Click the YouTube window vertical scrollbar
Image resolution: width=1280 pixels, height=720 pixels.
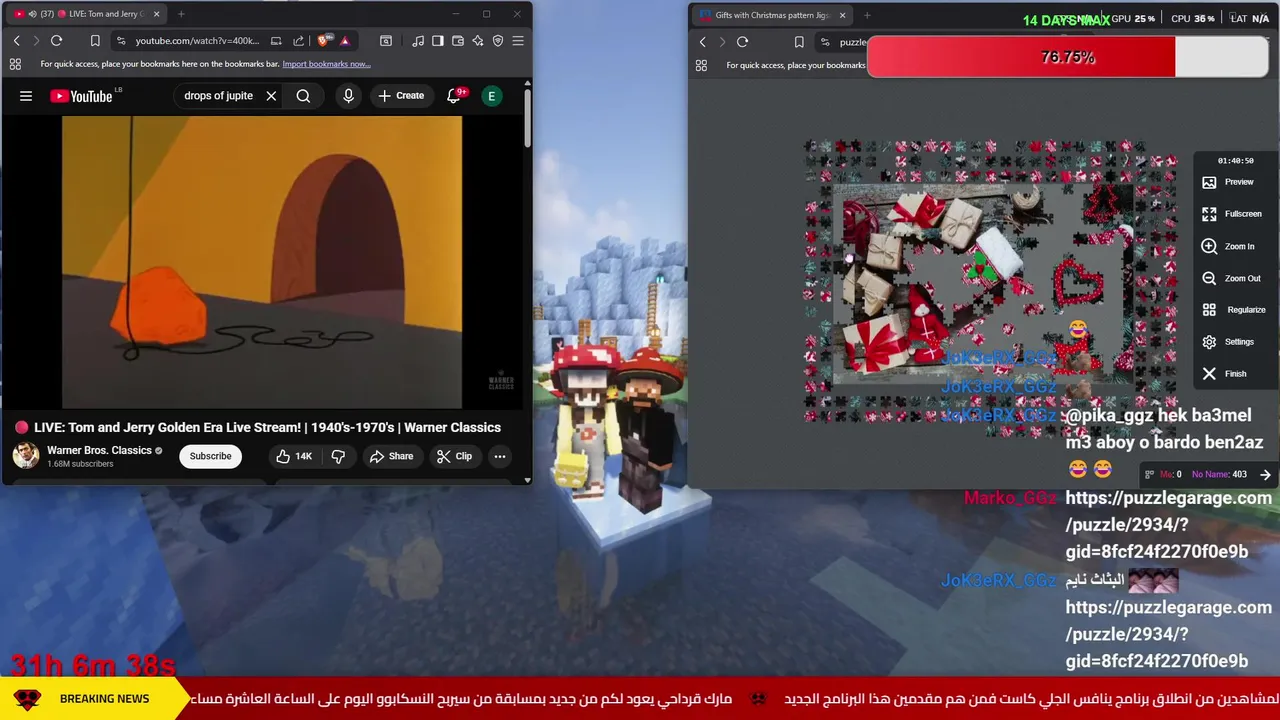pyautogui.click(x=528, y=116)
